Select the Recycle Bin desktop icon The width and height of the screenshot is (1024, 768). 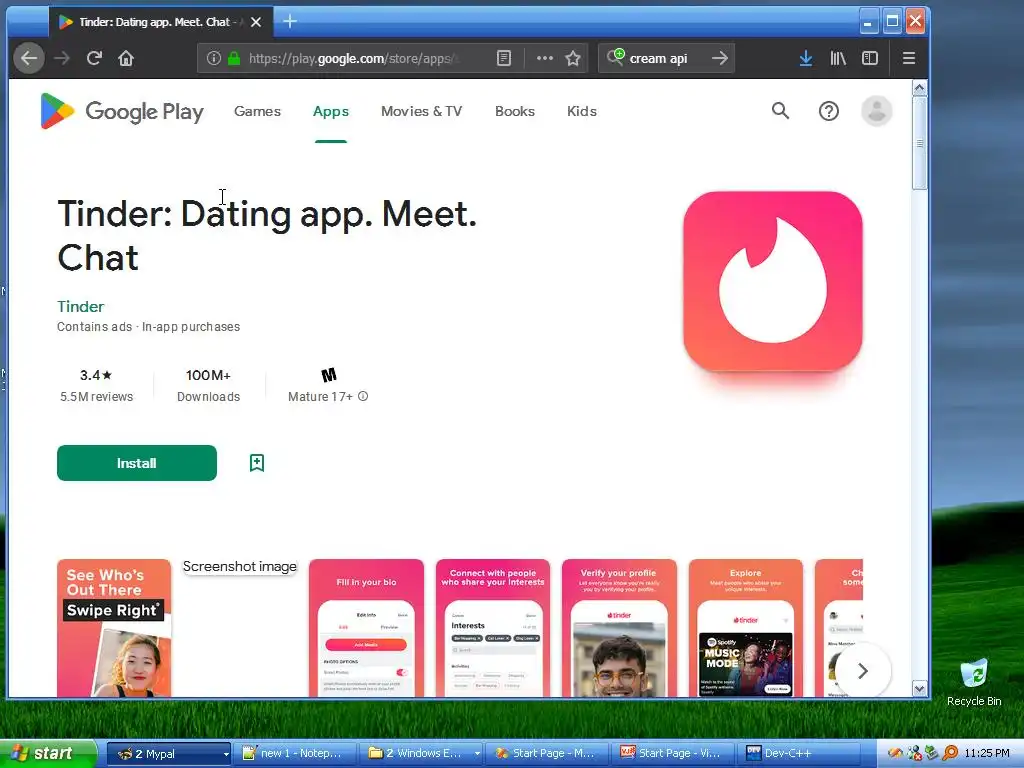click(x=974, y=682)
